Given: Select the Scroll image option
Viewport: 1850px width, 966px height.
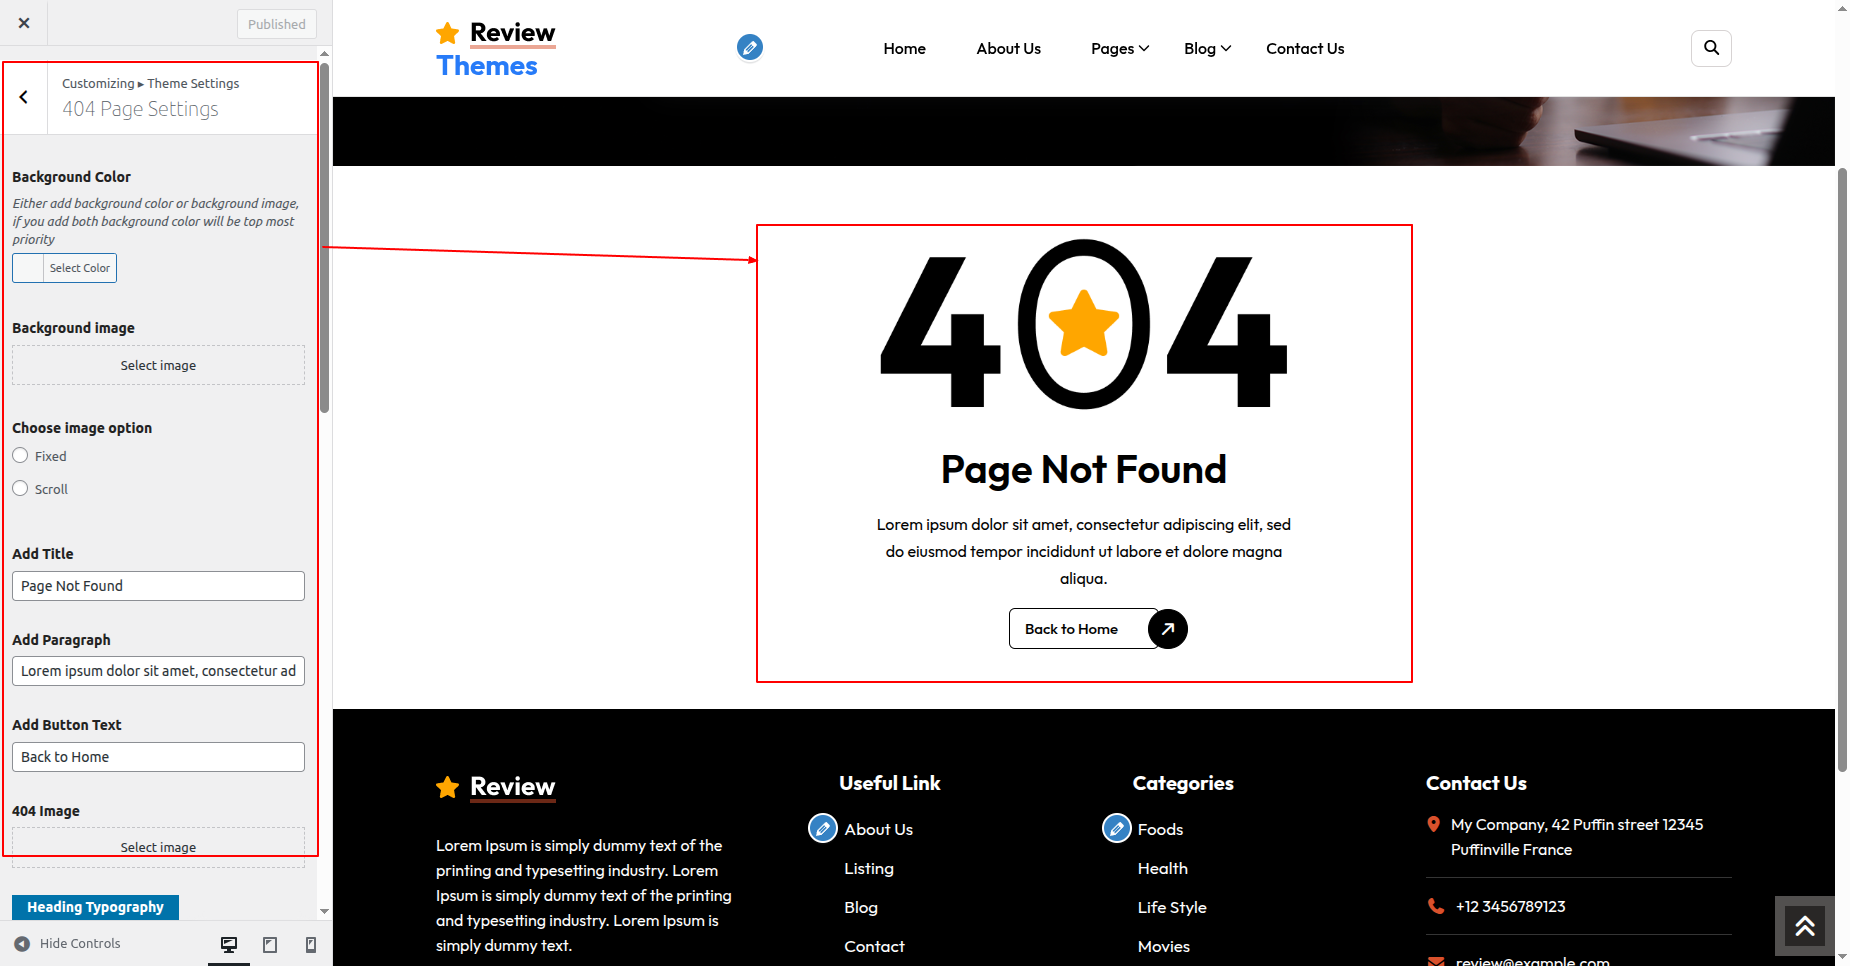Looking at the screenshot, I should (20, 489).
